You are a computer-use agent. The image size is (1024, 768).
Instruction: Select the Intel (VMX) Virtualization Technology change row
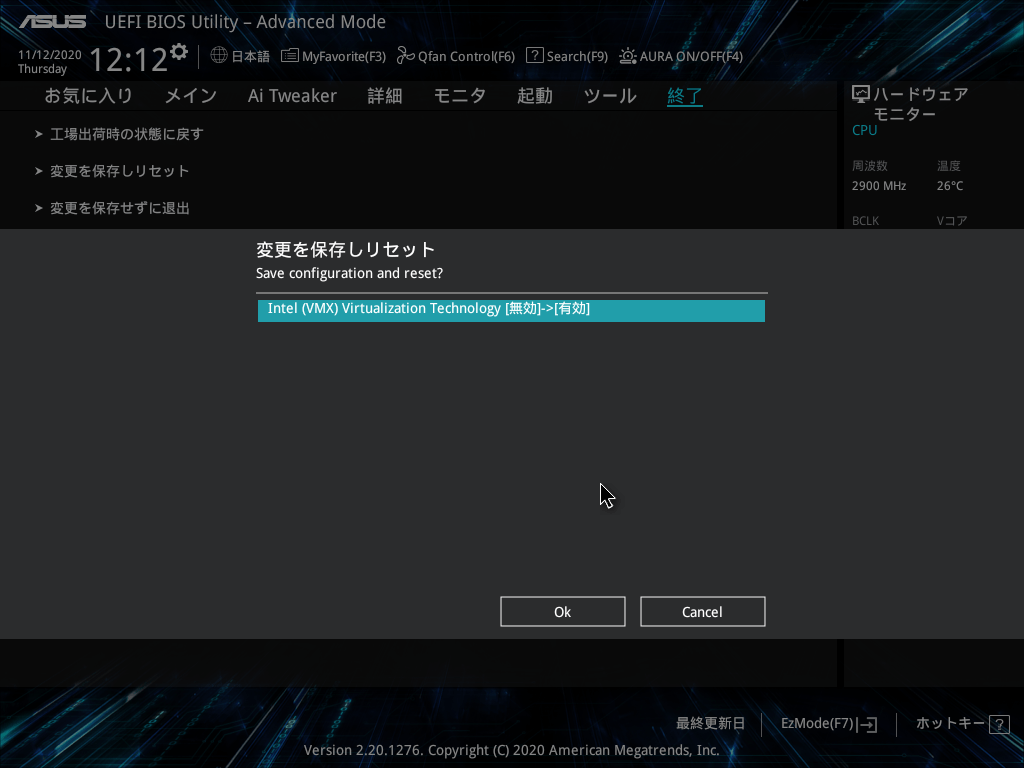tap(511, 310)
